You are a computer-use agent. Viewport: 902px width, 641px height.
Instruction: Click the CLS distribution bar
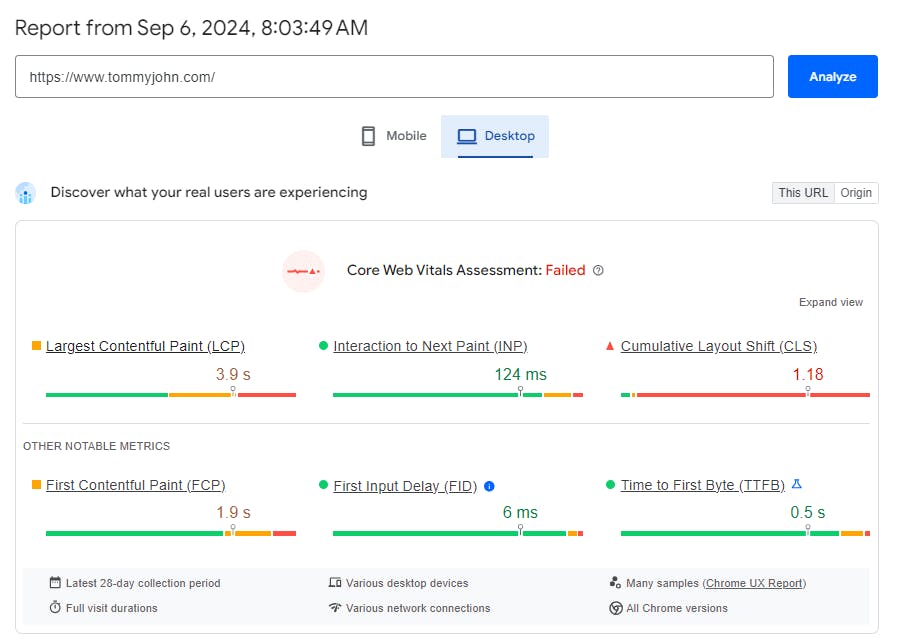(746, 395)
